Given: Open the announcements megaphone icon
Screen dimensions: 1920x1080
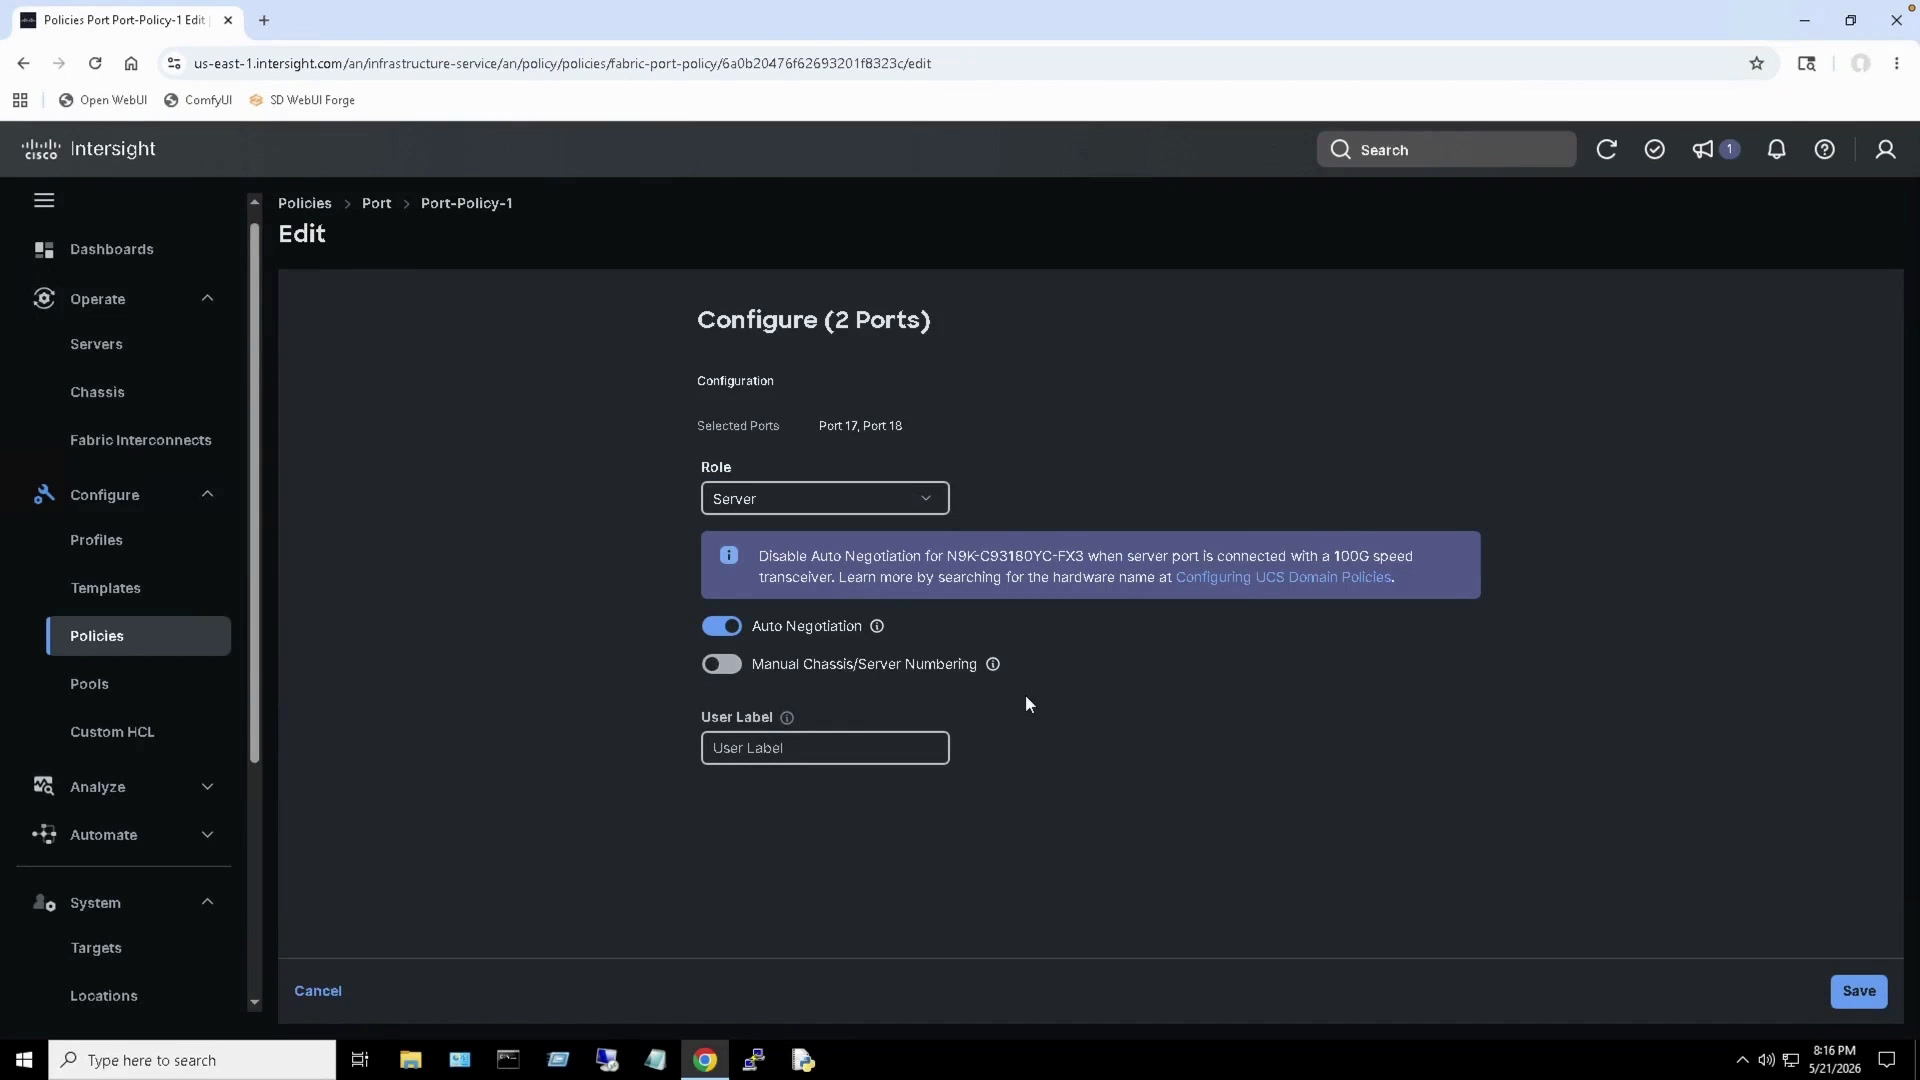Looking at the screenshot, I should 1702,150.
